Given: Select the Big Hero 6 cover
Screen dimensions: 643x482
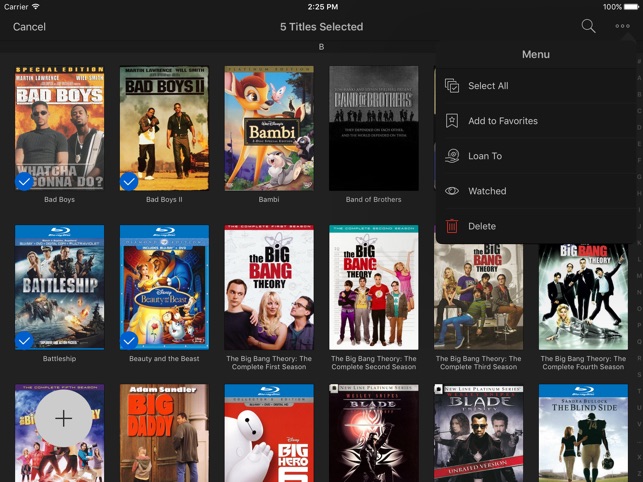Looking at the screenshot, I should pos(269,433).
